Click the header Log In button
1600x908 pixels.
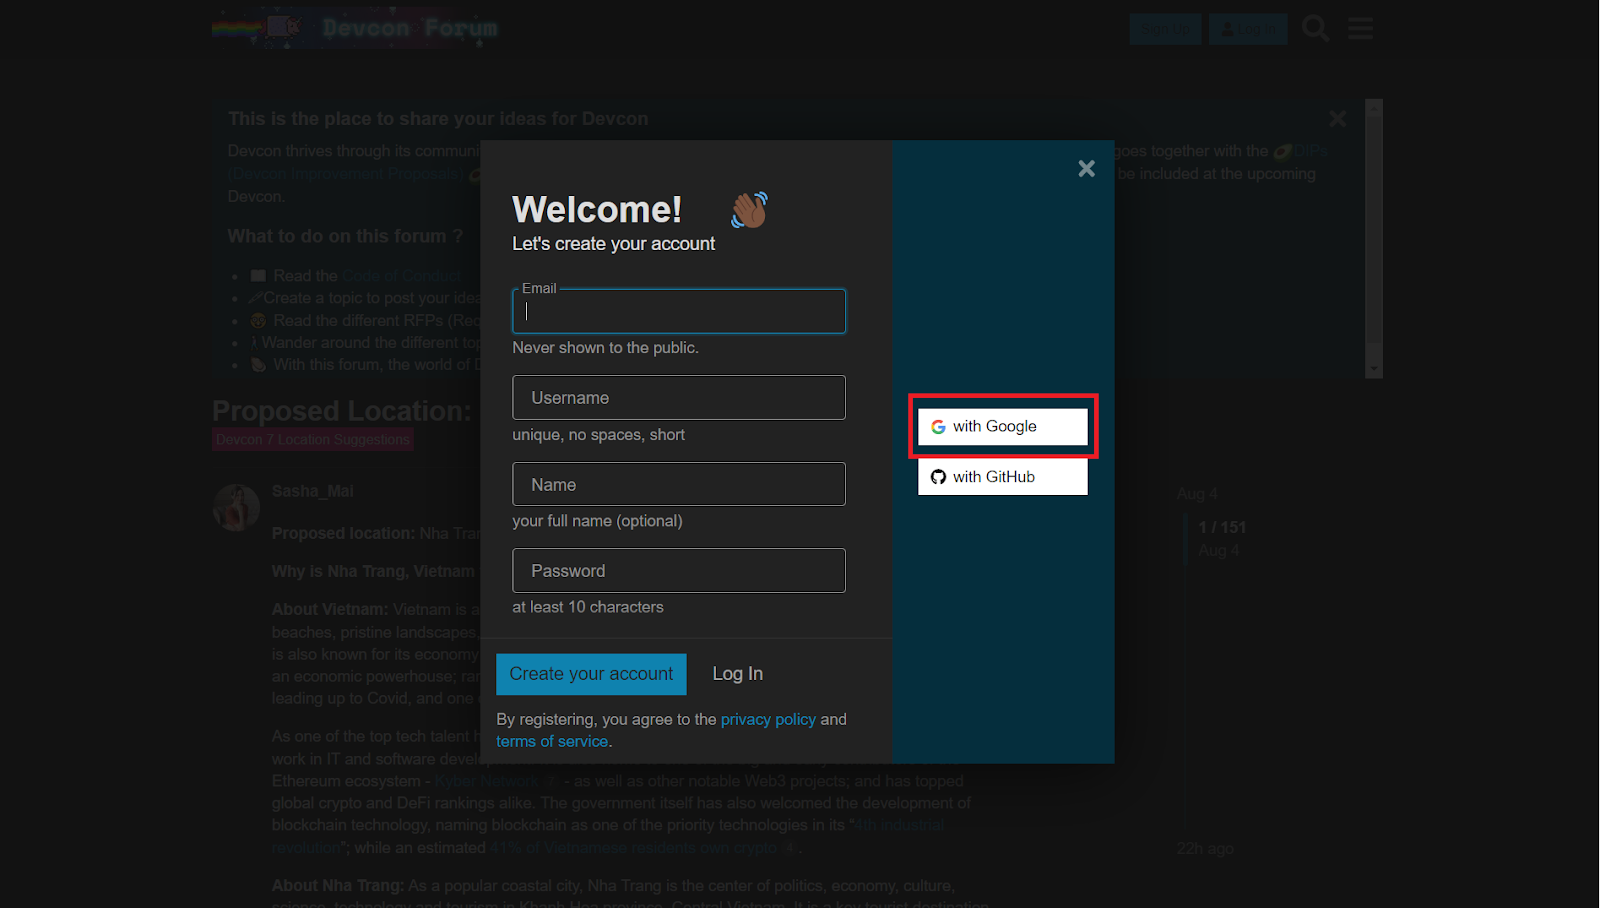point(1248,29)
